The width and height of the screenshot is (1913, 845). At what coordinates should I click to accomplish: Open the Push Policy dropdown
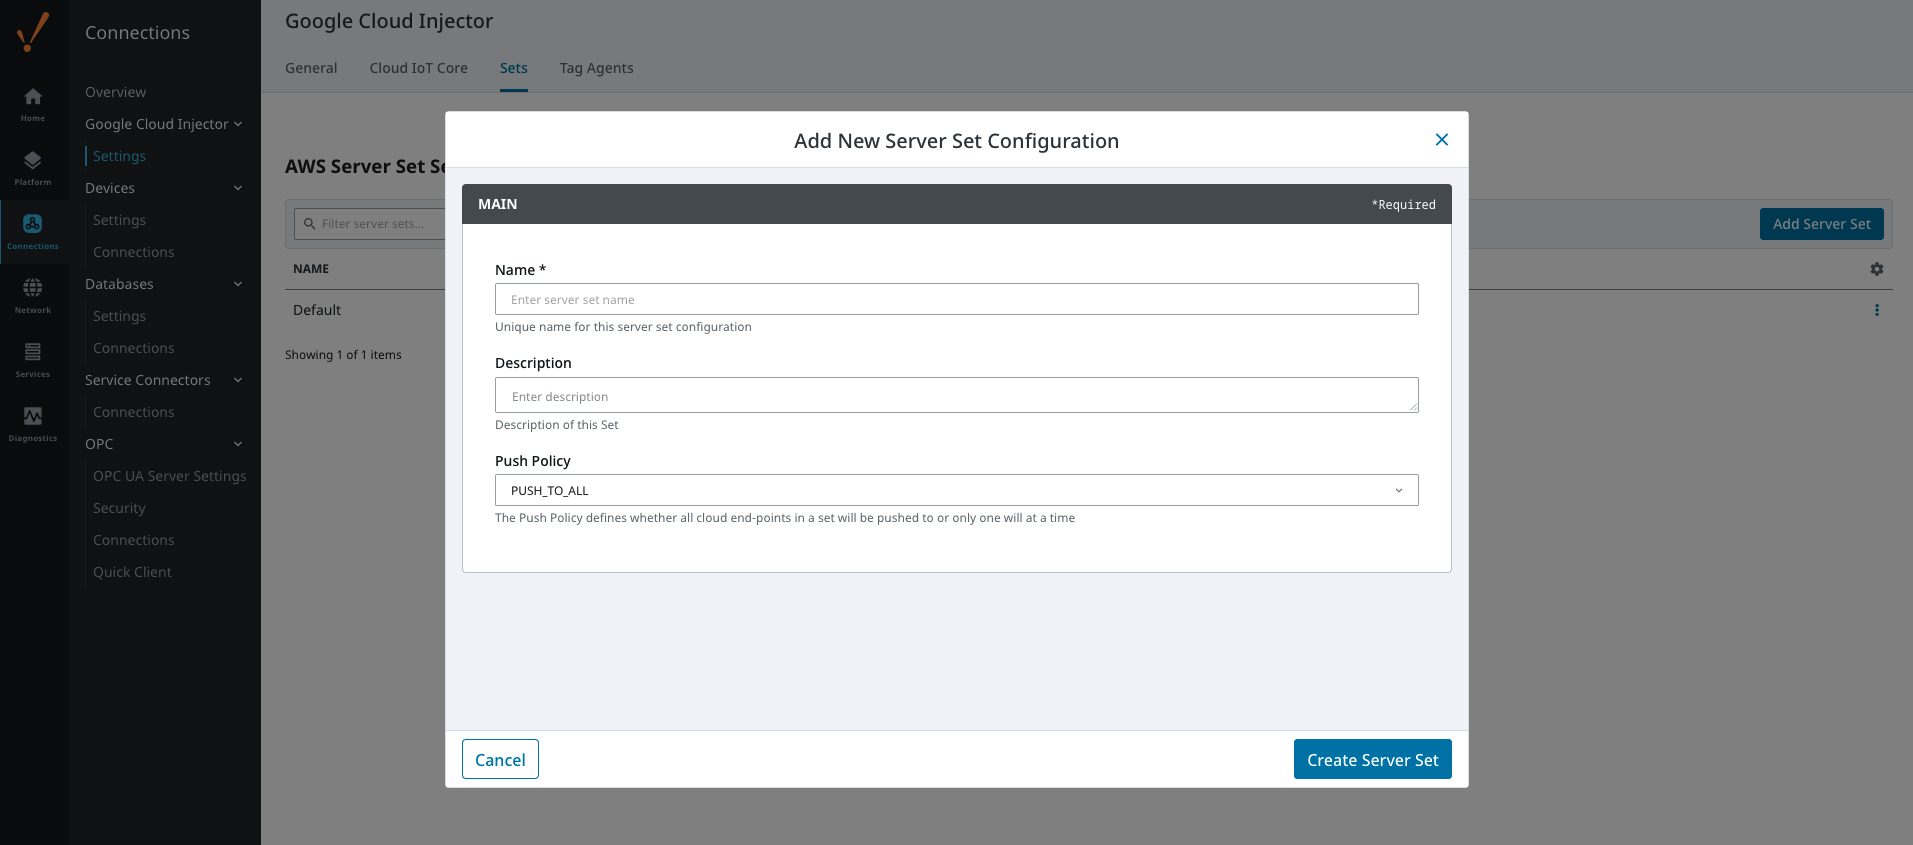coord(956,490)
